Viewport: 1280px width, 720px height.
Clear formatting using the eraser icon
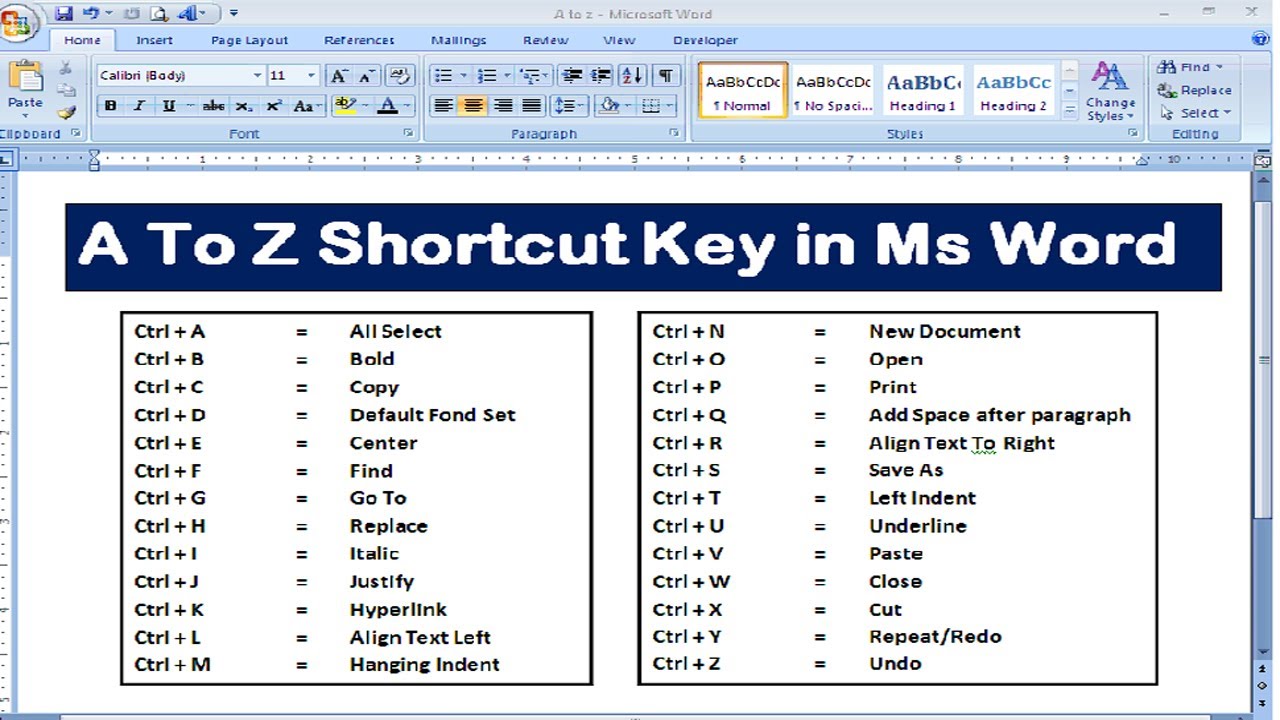[x=400, y=75]
